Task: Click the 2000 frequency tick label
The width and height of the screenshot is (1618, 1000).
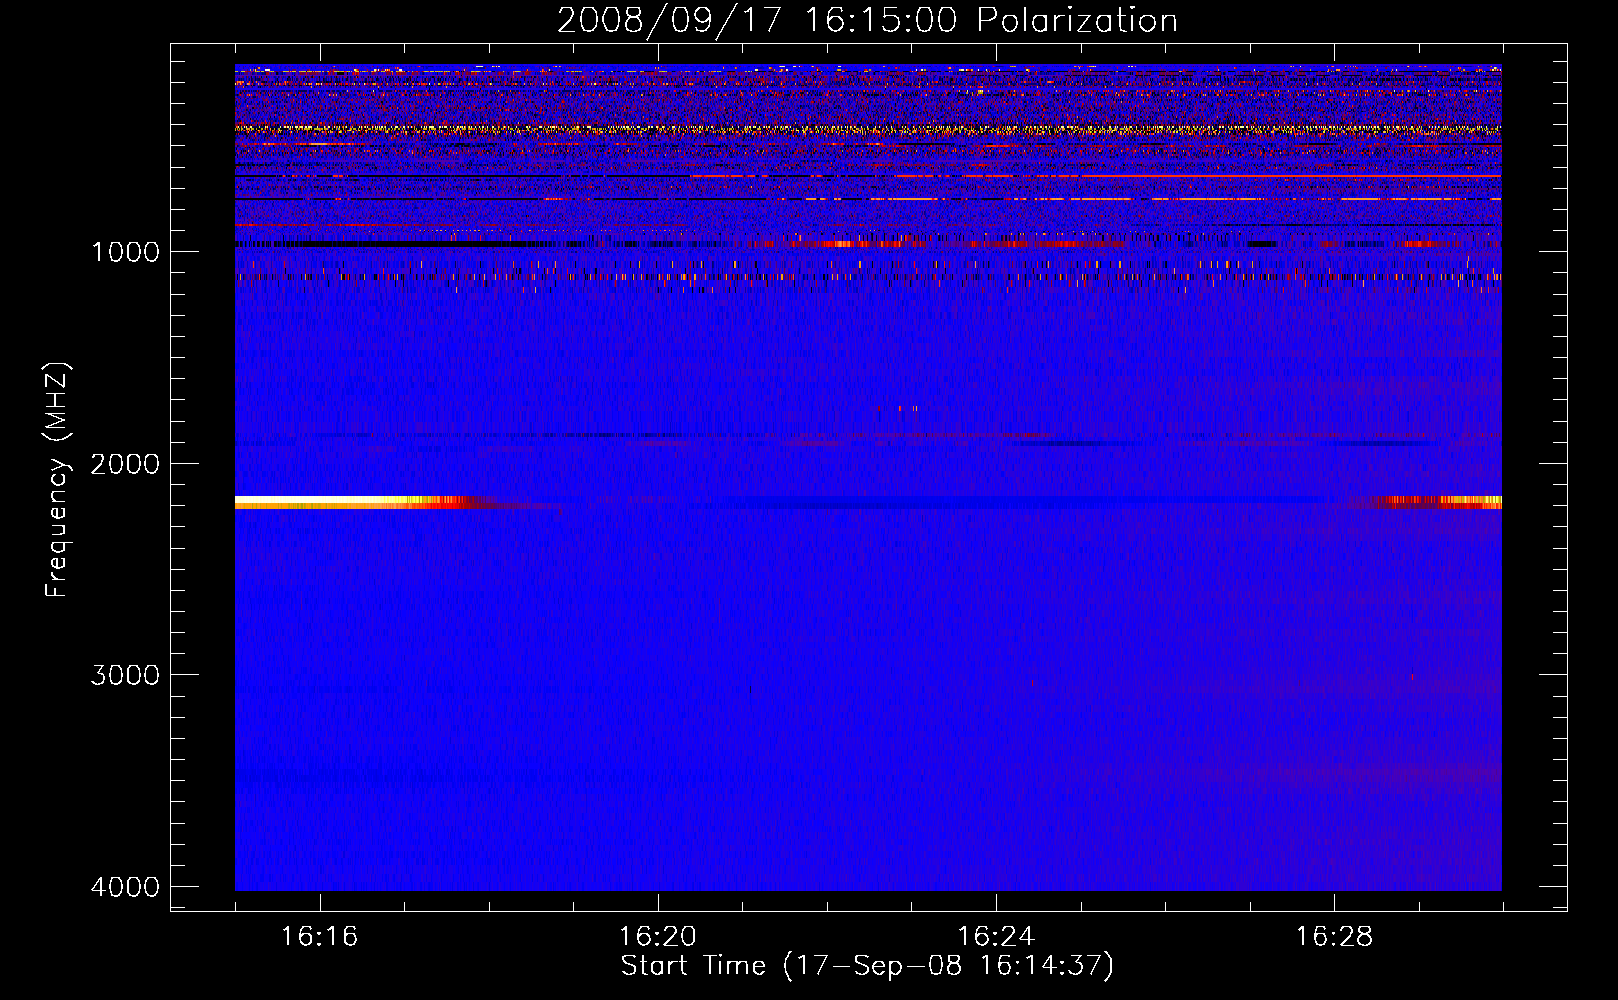Action: (125, 464)
